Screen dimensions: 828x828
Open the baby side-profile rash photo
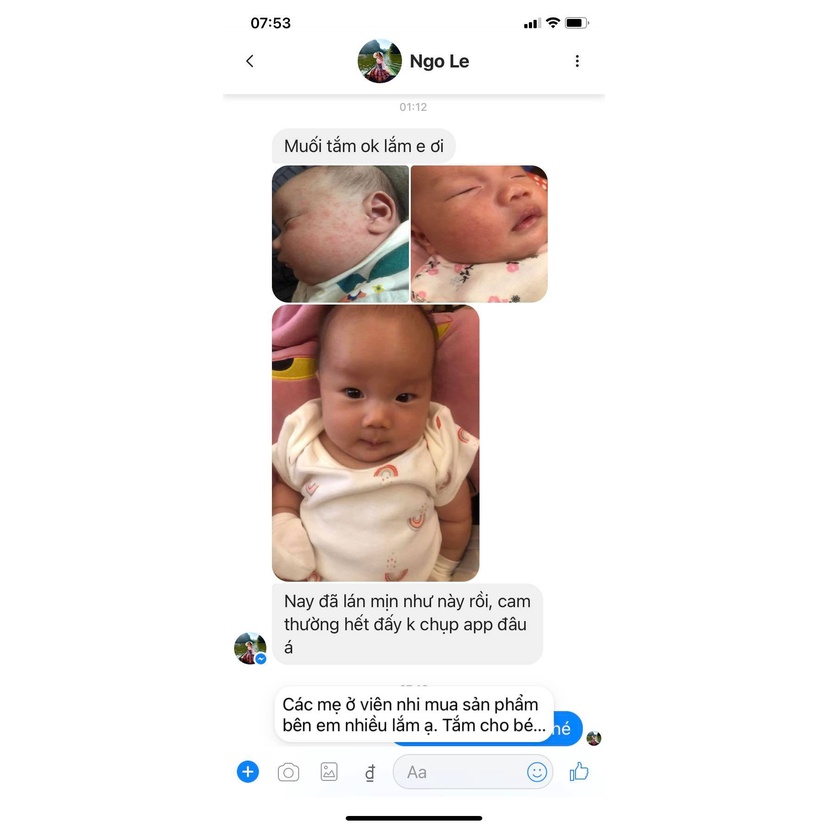(x=340, y=234)
